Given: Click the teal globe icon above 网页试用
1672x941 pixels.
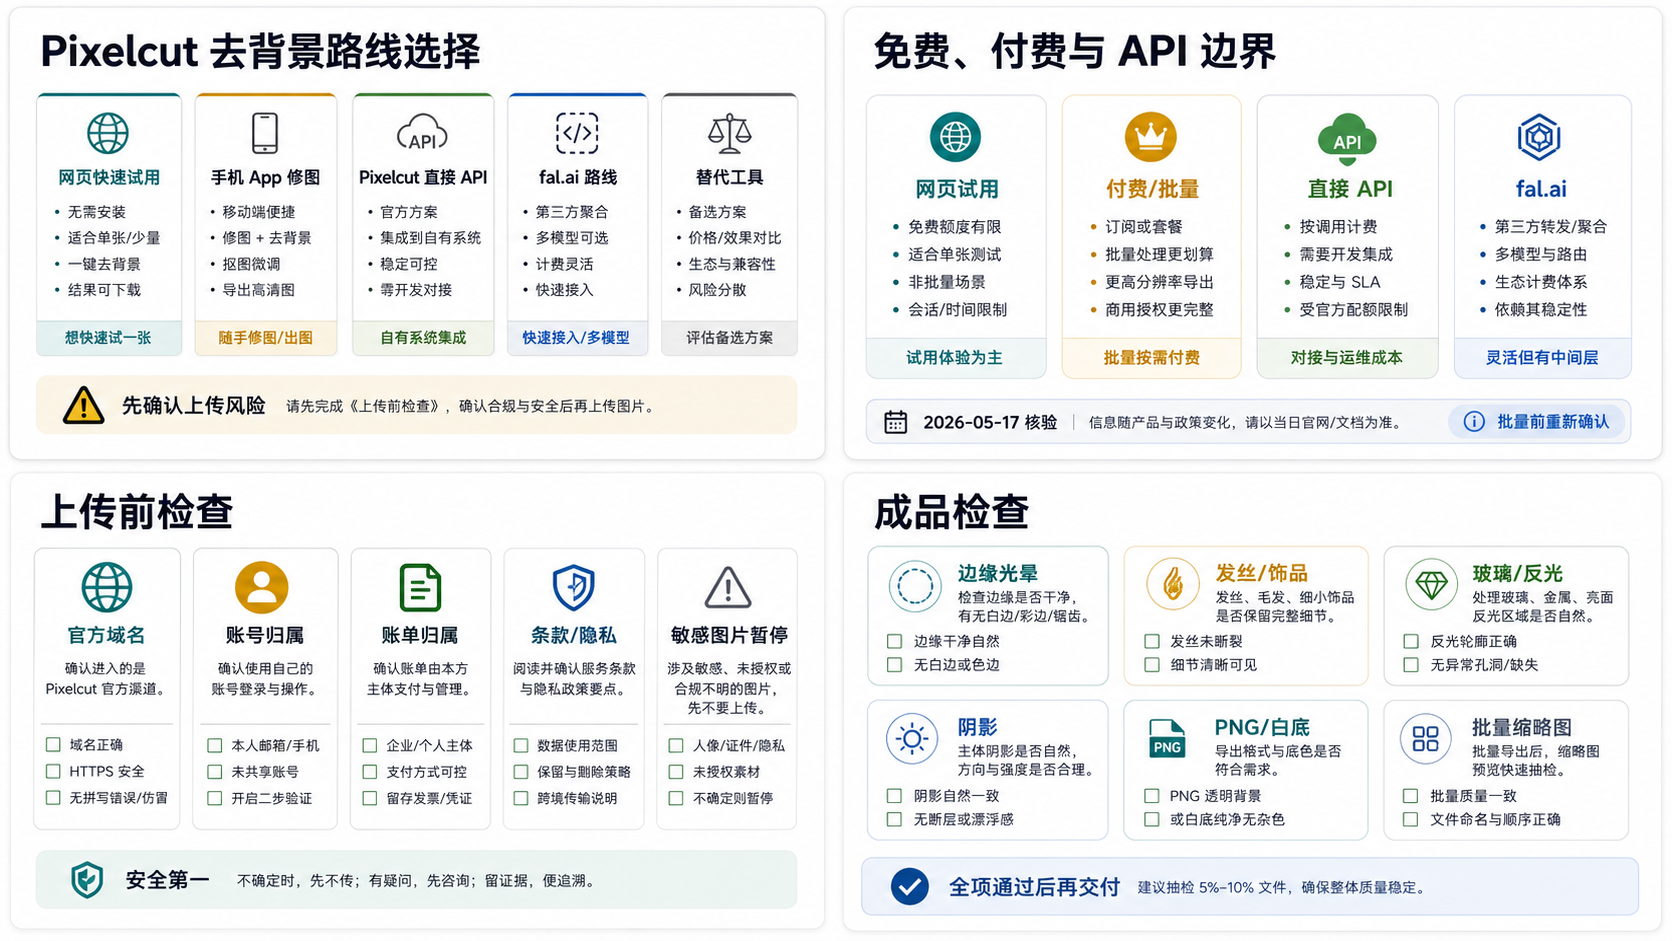Looking at the screenshot, I should (955, 137).
